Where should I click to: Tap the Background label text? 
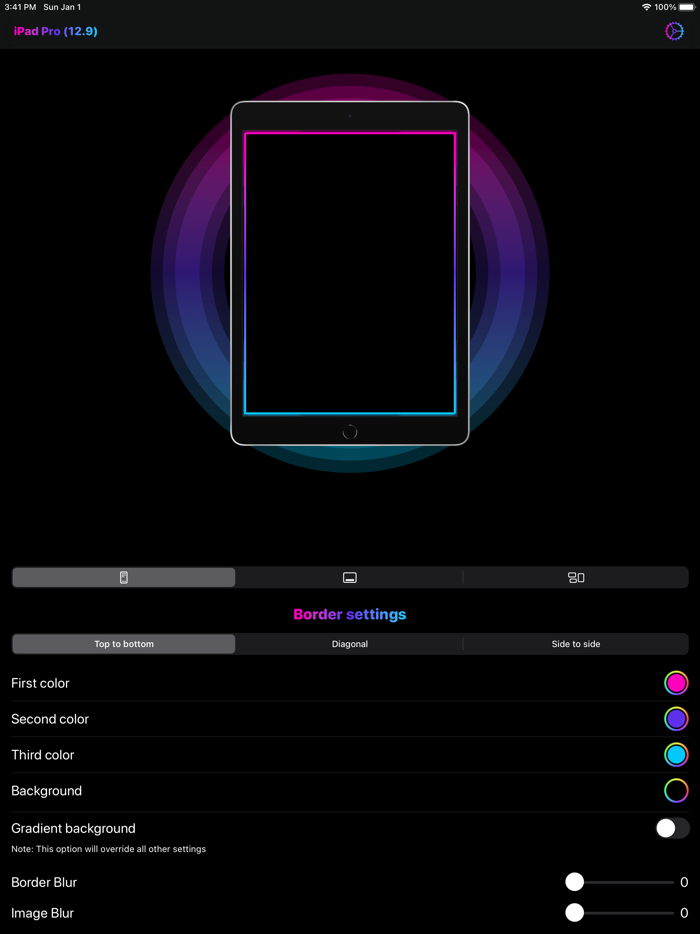click(46, 791)
